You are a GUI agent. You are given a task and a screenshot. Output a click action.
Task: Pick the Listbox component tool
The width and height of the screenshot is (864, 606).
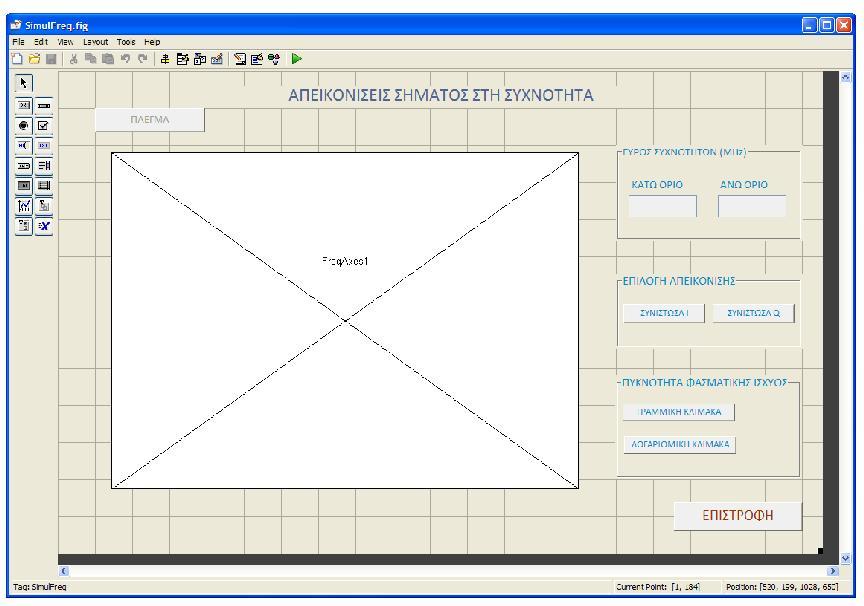pos(44,166)
